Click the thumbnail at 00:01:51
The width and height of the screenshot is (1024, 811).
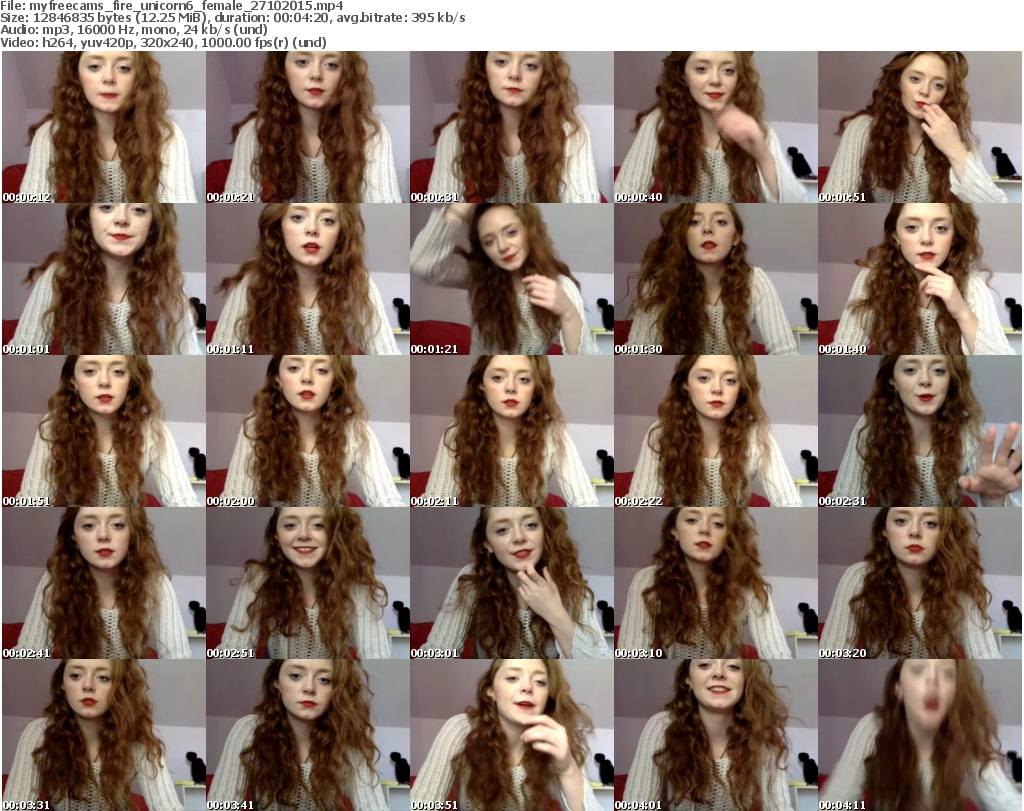click(x=104, y=431)
